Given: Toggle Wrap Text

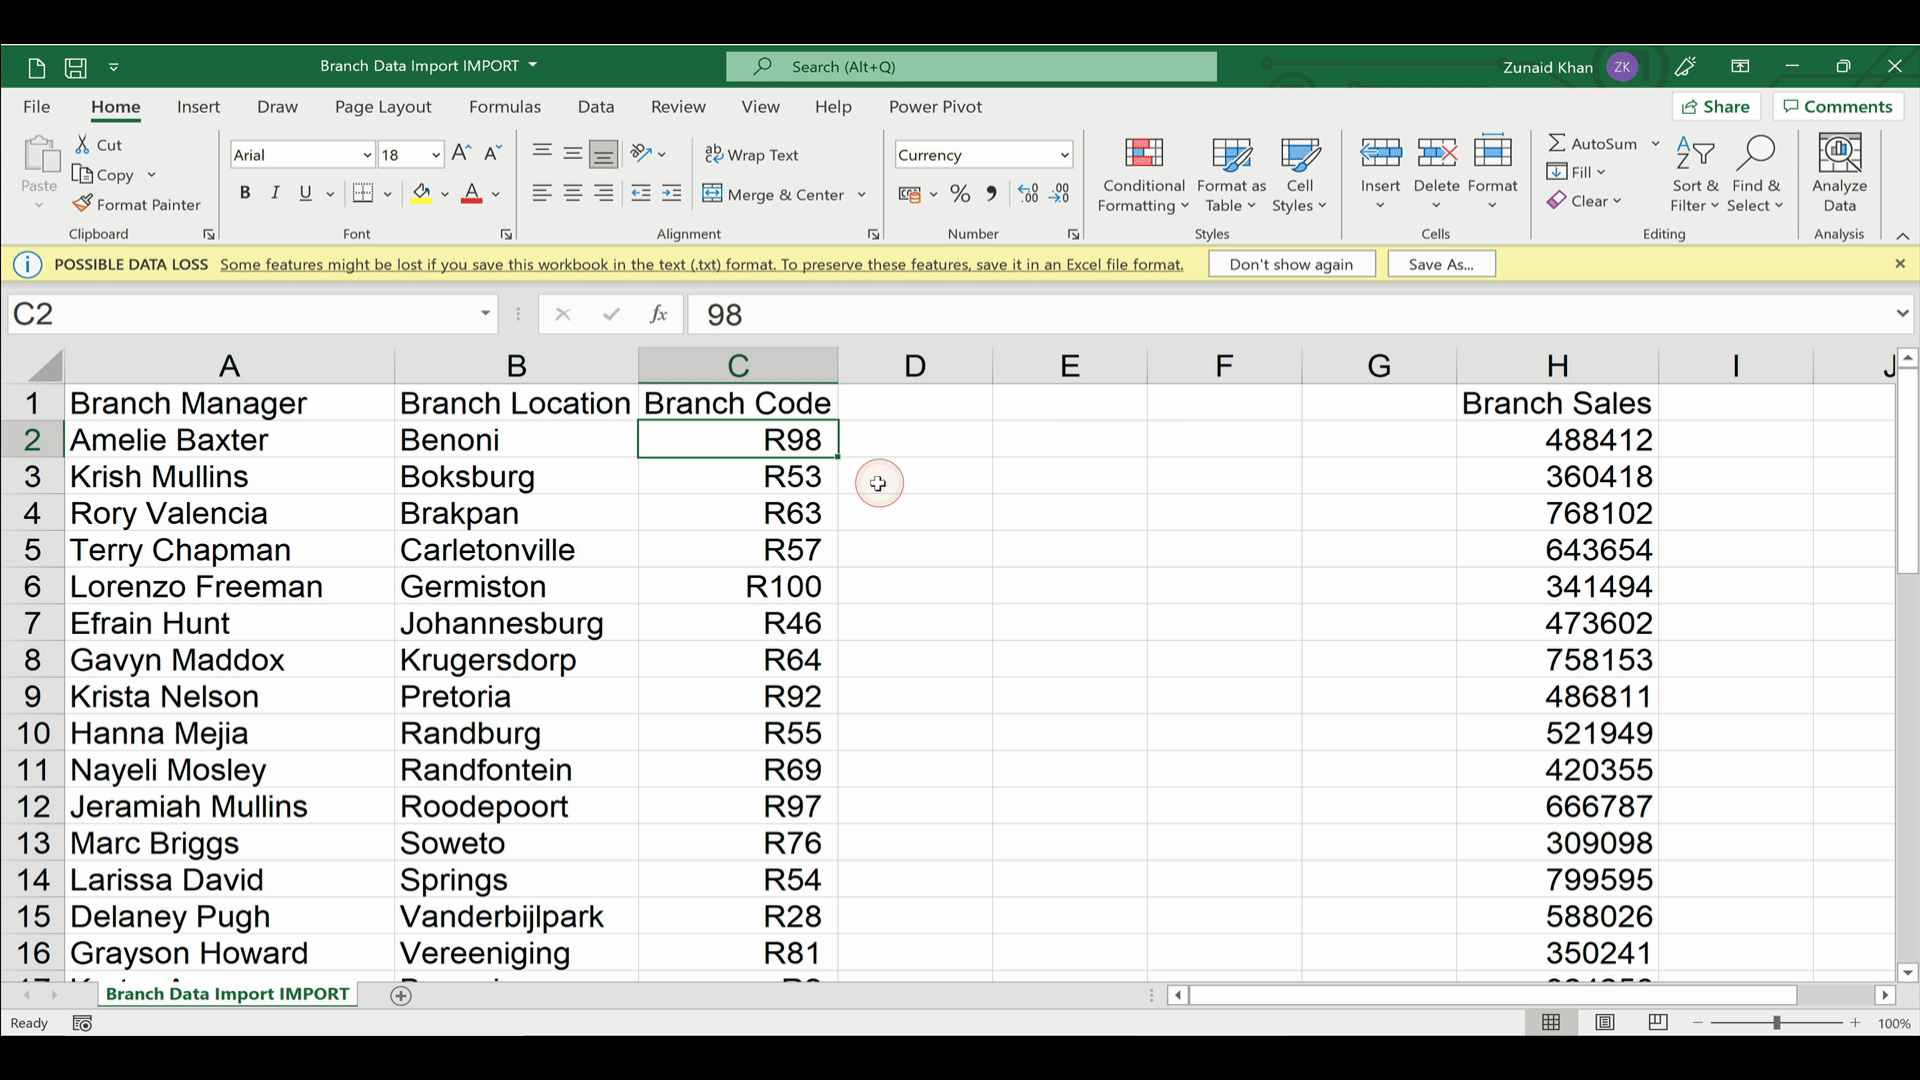Looking at the screenshot, I should [751, 154].
